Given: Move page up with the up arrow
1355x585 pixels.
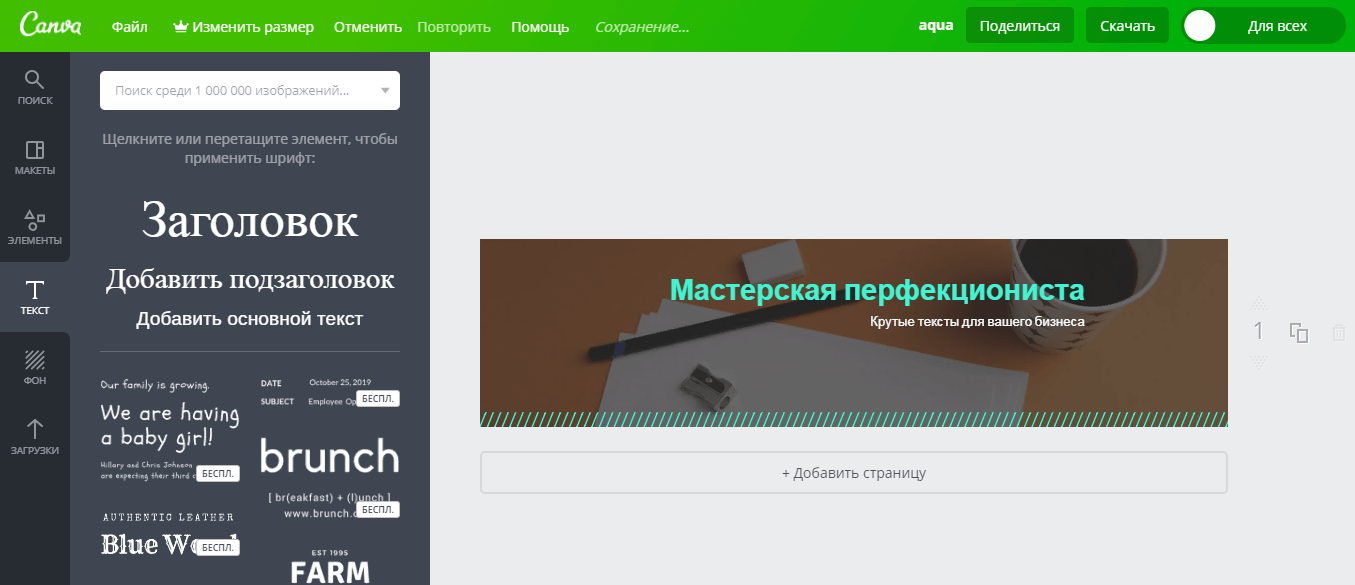Looking at the screenshot, I should [1259, 304].
